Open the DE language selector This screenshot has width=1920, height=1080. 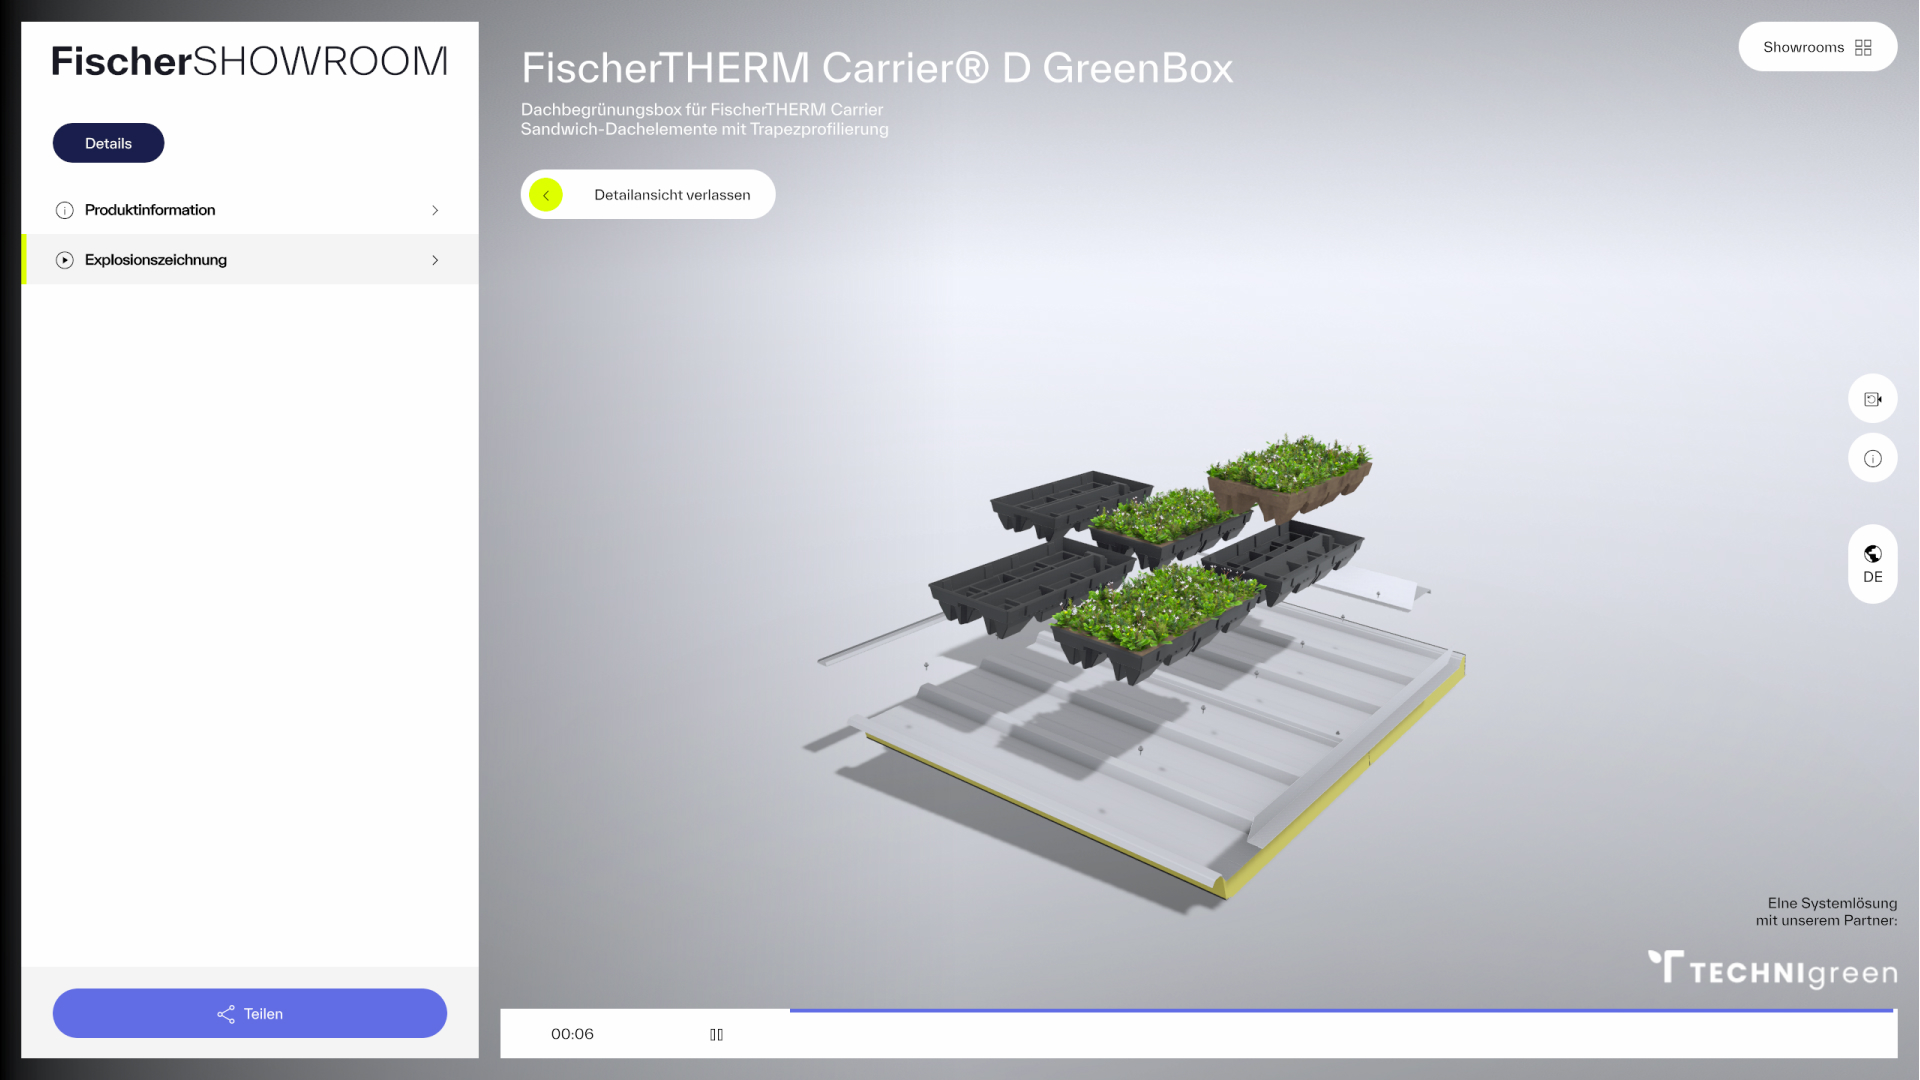coord(1872,577)
